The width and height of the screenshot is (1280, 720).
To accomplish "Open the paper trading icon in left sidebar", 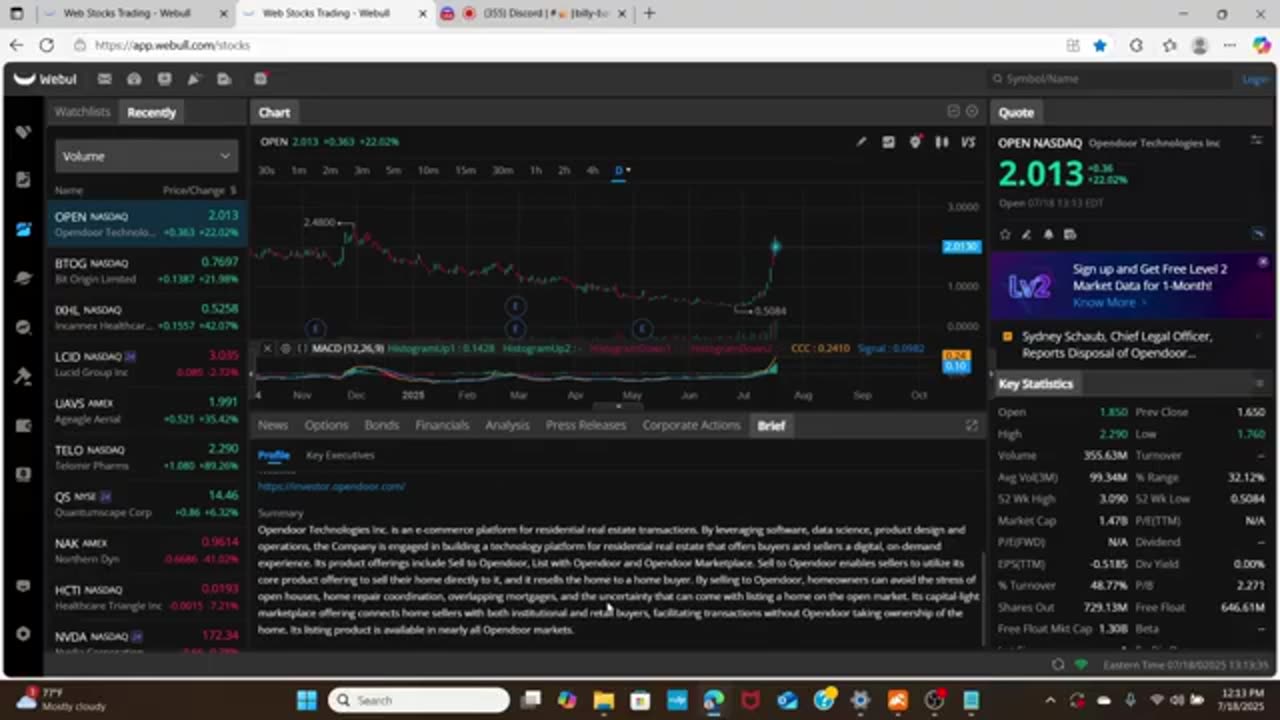I will [24, 376].
